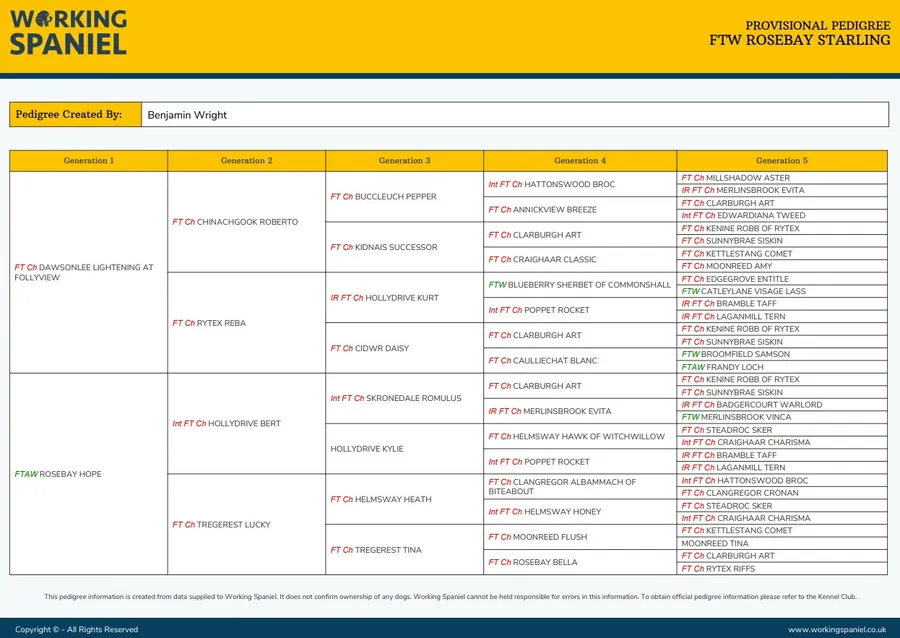The height and width of the screenshot is (638, 900).
Task: Select the Generation 3 column header
Action: (x=404, y=161)
